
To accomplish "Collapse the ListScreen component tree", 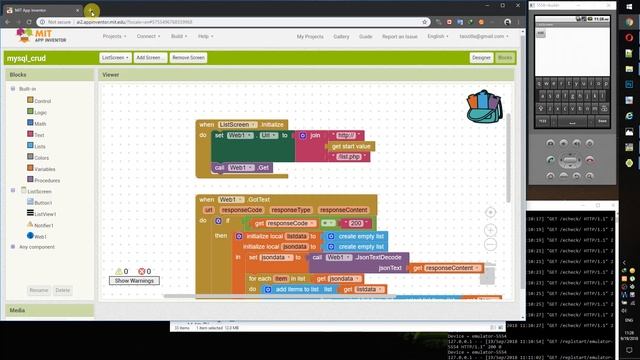I will (13, 190).
